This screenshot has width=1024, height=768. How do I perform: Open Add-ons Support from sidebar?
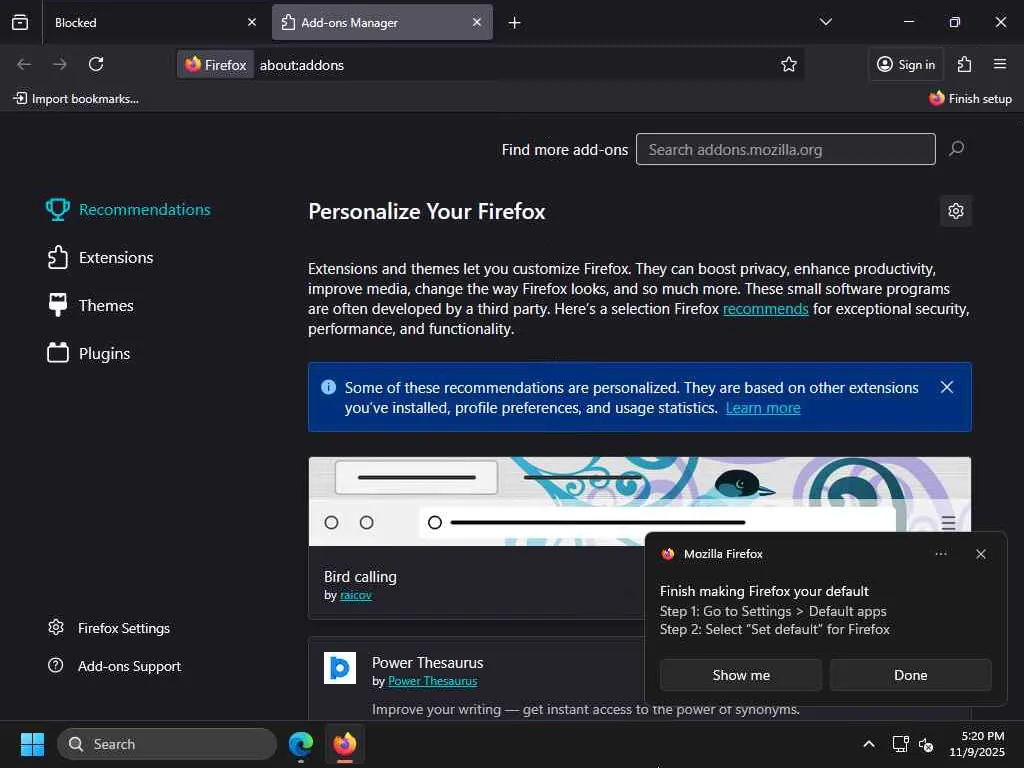point(114,666)
